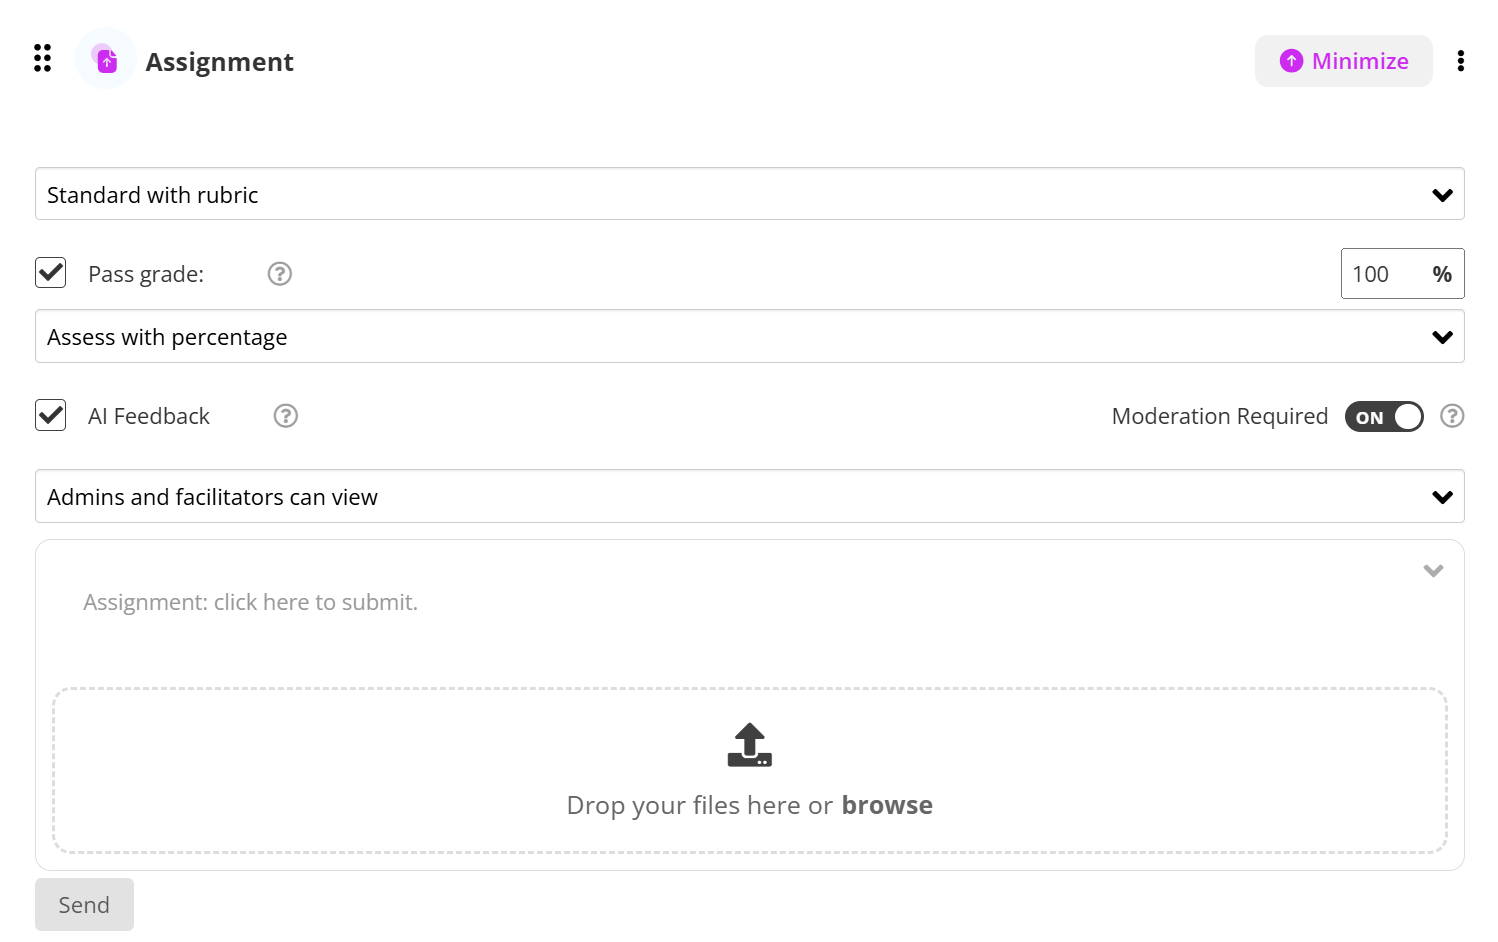This screenshot has width=1498, height=942.
Task: Click the Pass grade help icon
Action: coord(280,274)
